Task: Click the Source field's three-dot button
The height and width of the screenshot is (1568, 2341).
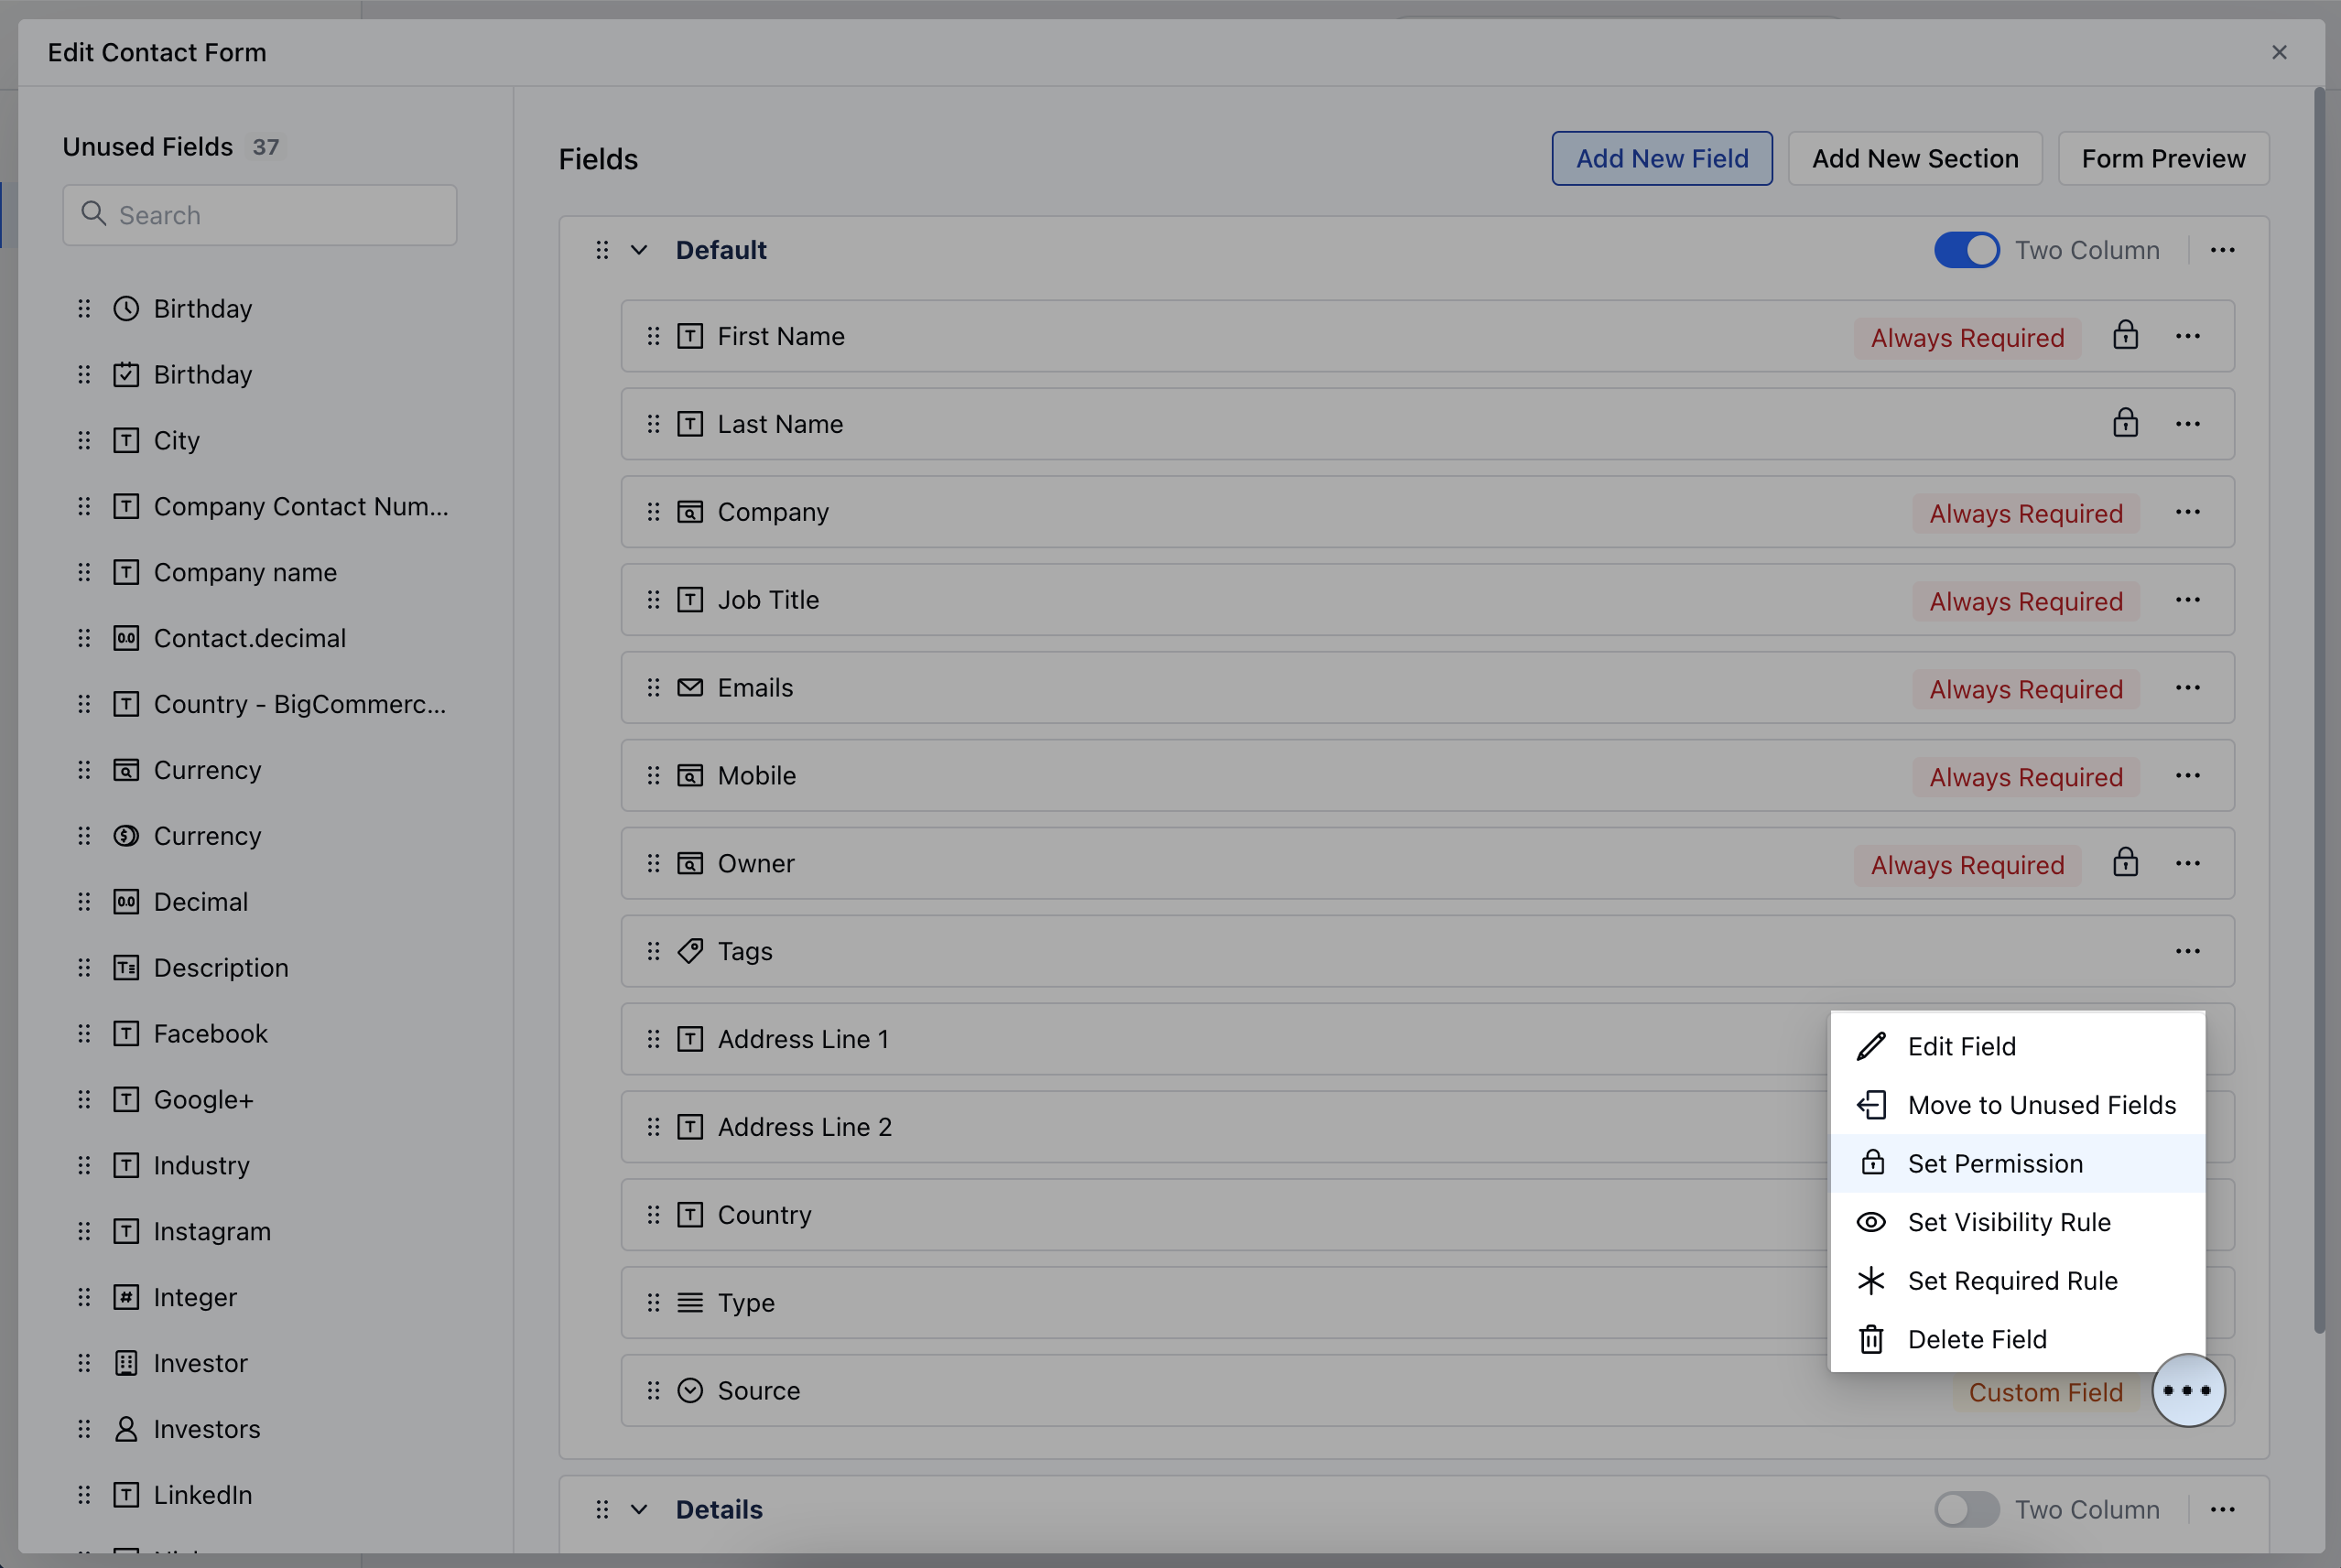Action: tap(2187, 1391)
